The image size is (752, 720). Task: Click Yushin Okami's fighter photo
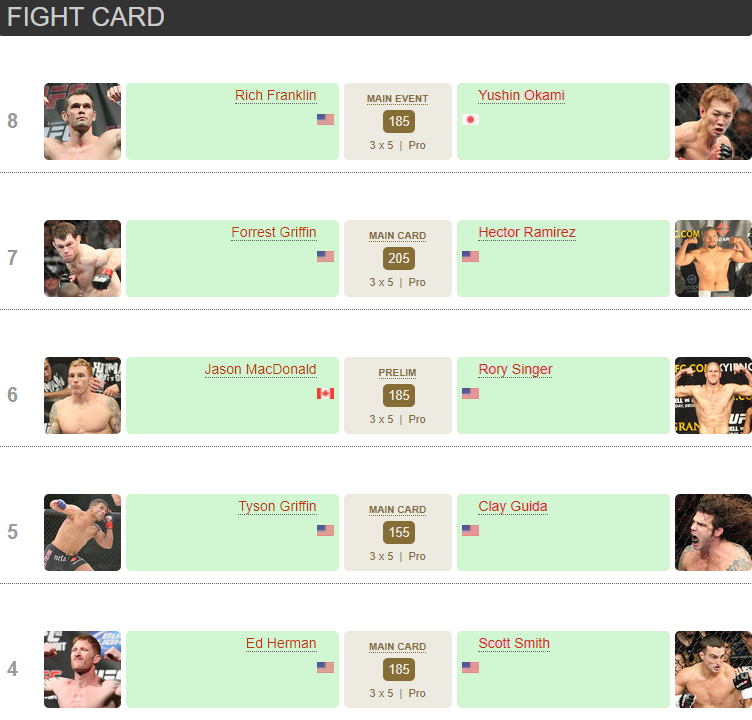pyautogui.click(x=713, y=121)
